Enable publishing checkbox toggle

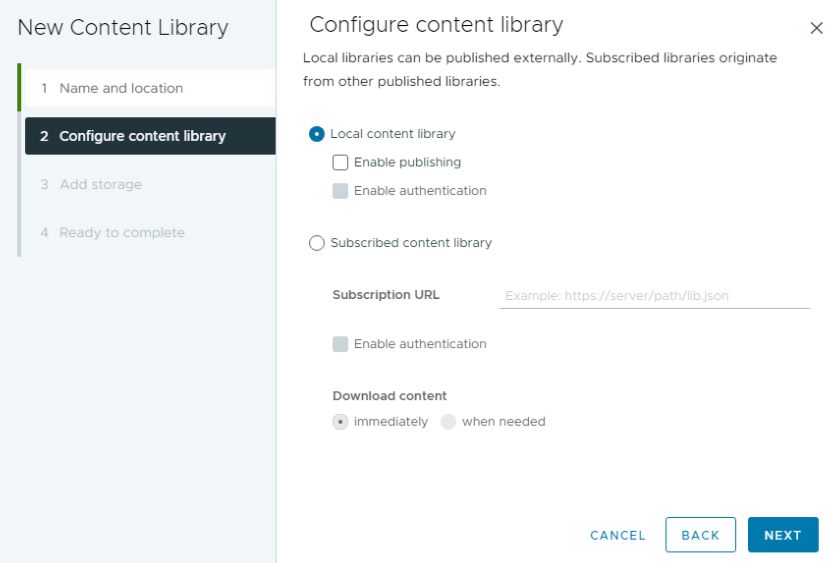click(x=340, y=162)
